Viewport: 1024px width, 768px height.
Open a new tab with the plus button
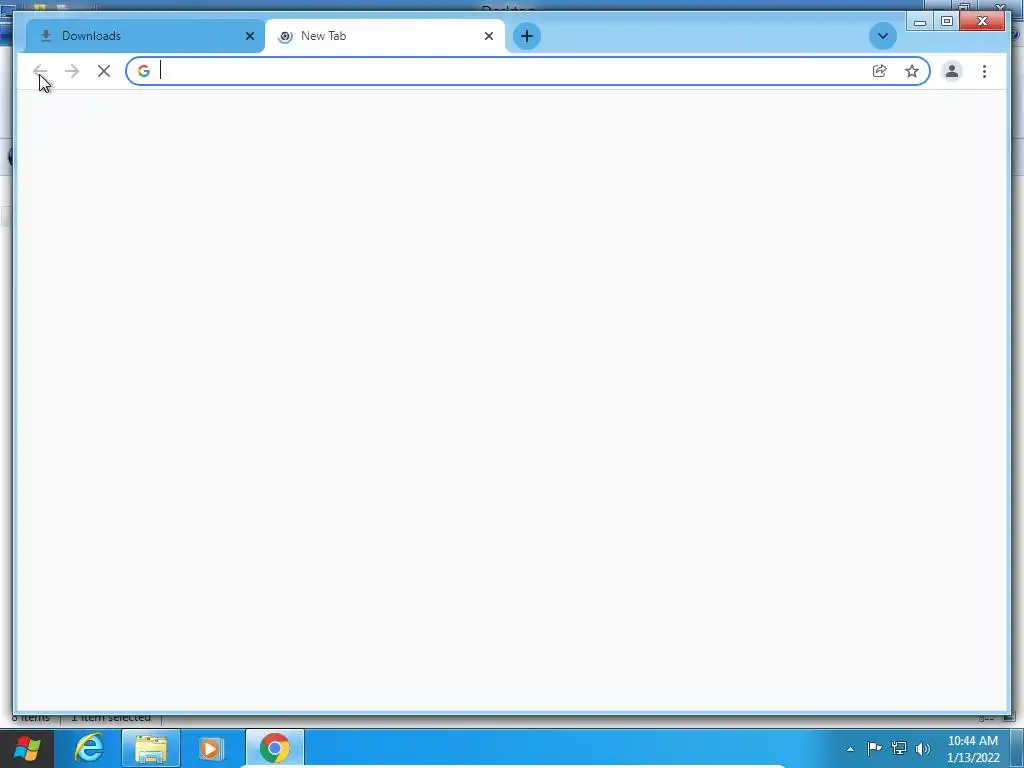[526, 36]
